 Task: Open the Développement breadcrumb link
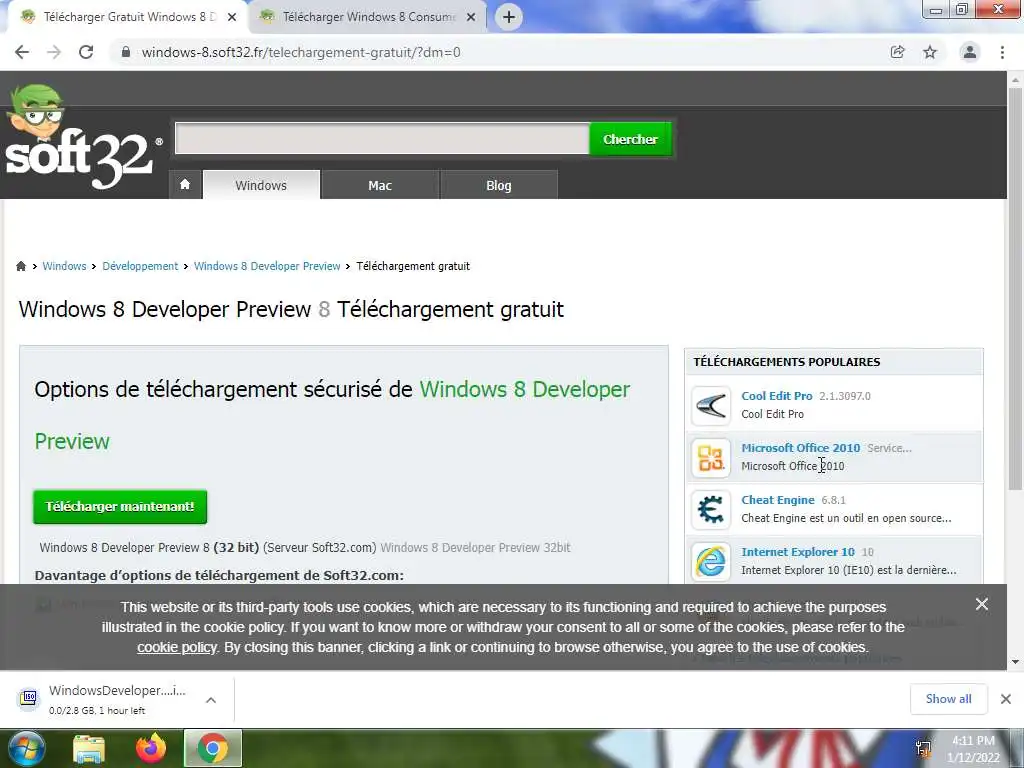(x=140, y=266)
